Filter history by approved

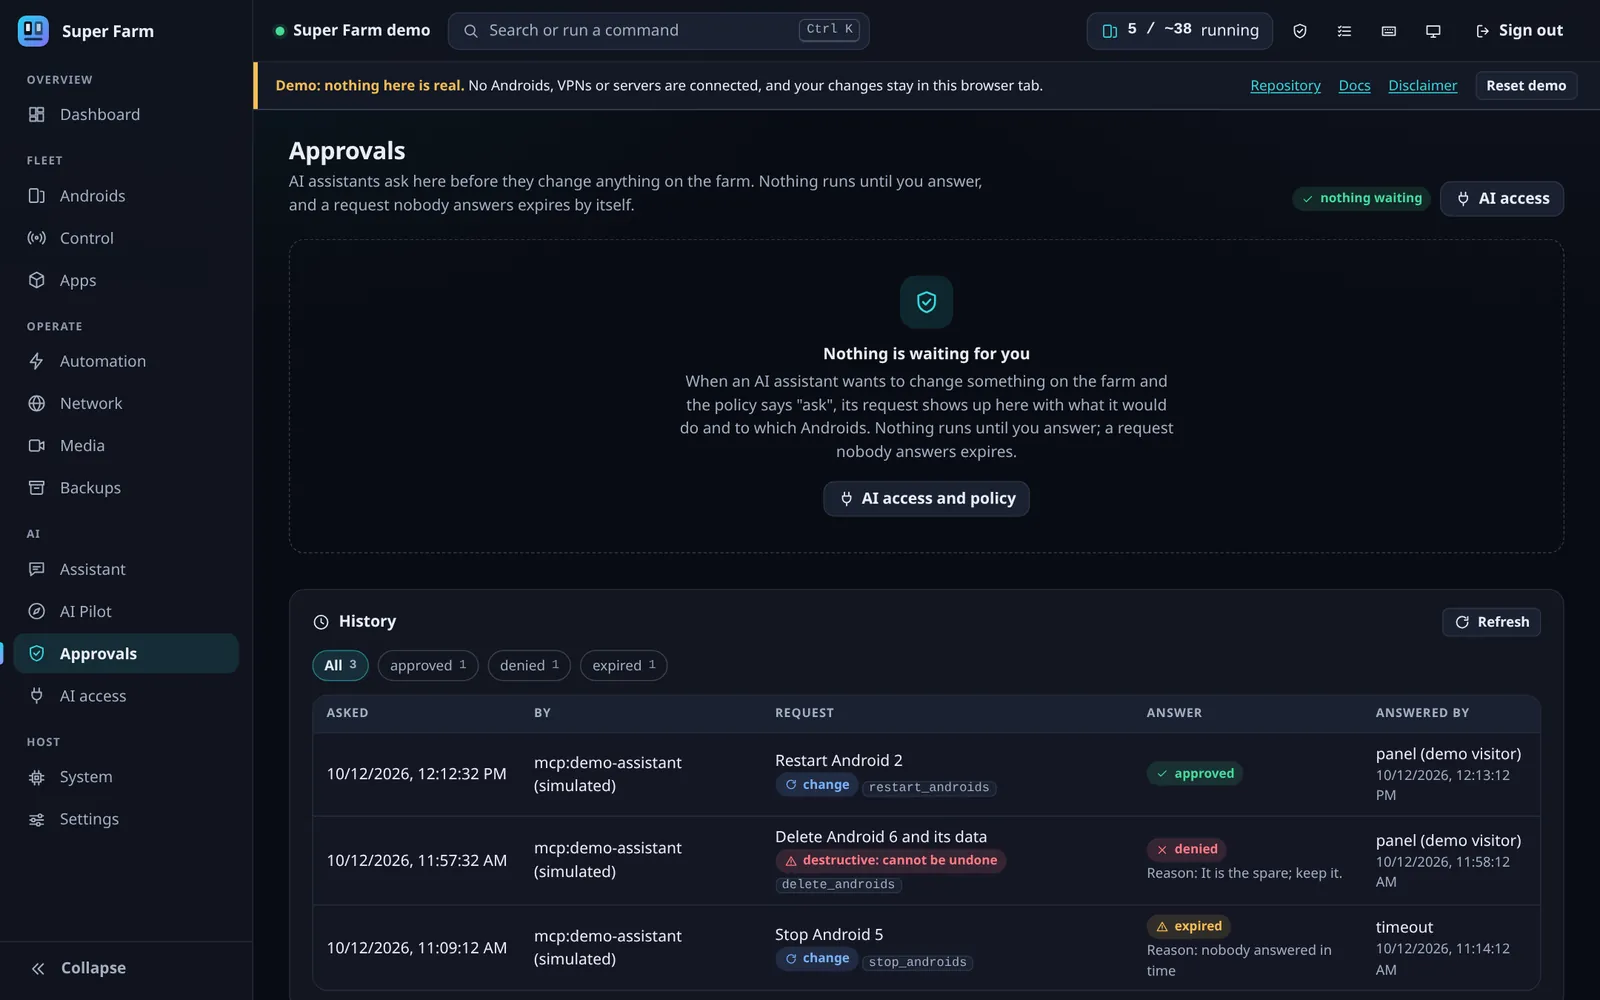[428, 665]
